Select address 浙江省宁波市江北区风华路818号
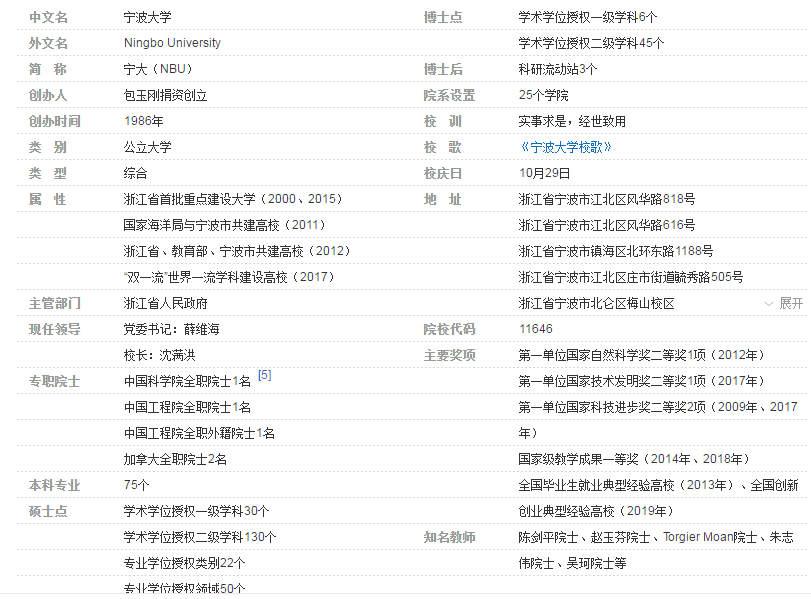811x599 pixels. [x=607, y=199]
